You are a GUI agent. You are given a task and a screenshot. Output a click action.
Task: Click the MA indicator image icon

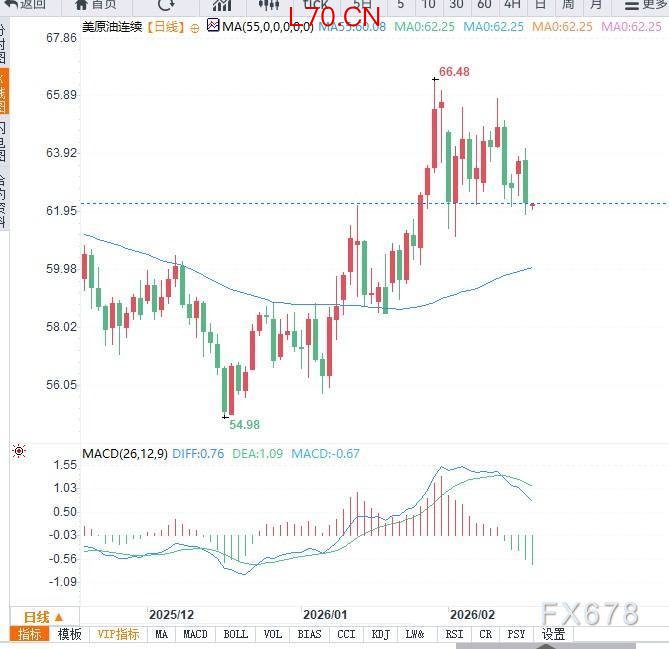[213, 26]
